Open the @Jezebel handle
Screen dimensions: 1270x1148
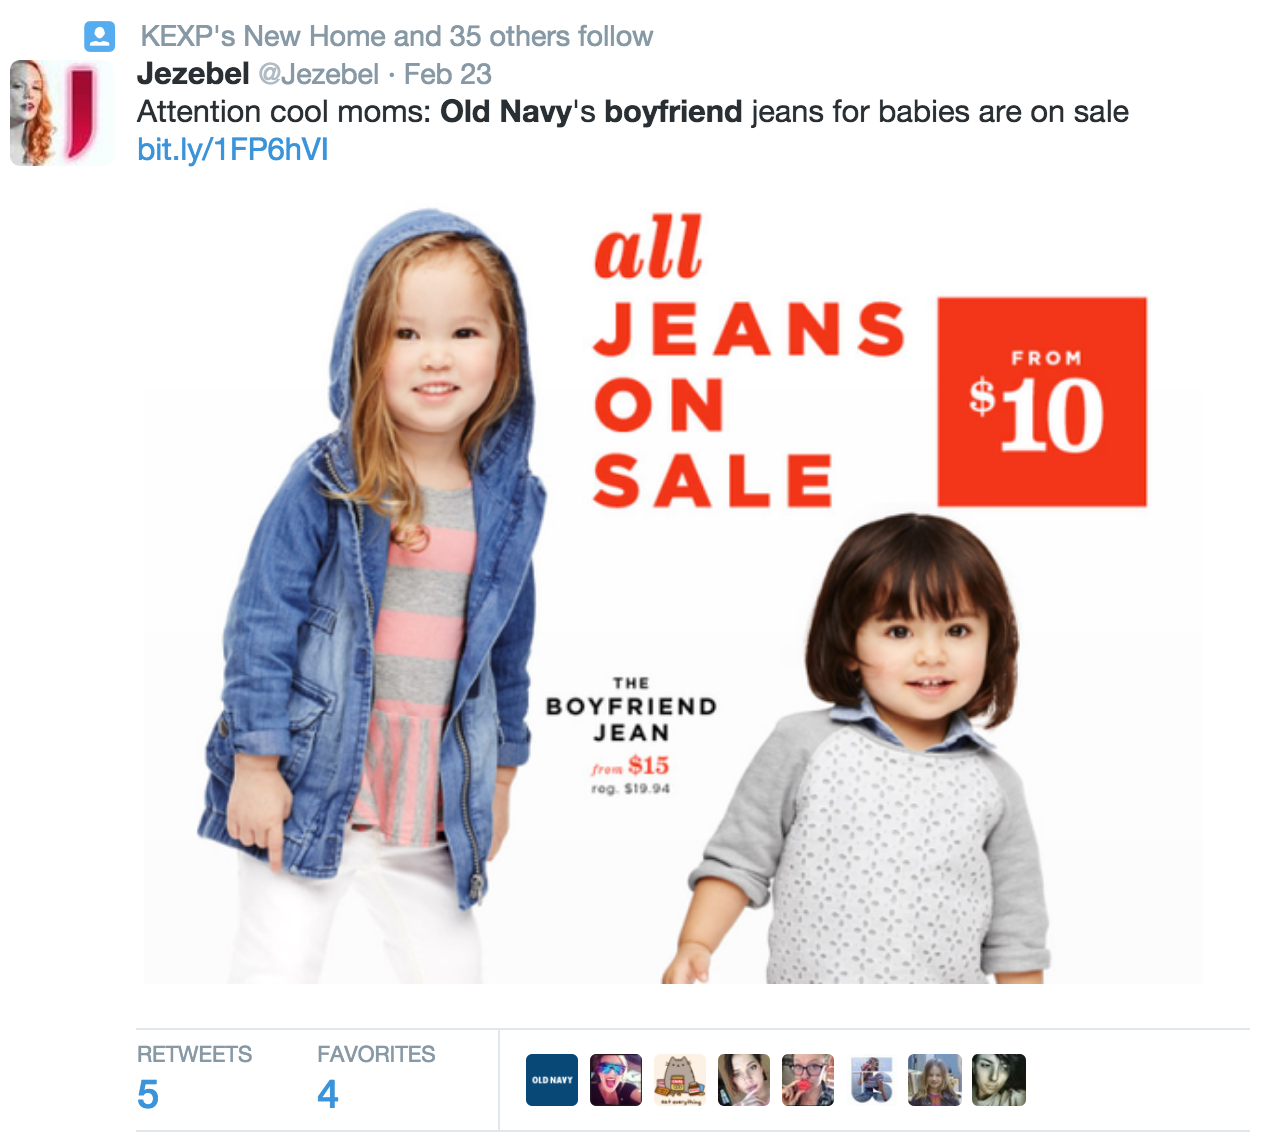[319, 74]
